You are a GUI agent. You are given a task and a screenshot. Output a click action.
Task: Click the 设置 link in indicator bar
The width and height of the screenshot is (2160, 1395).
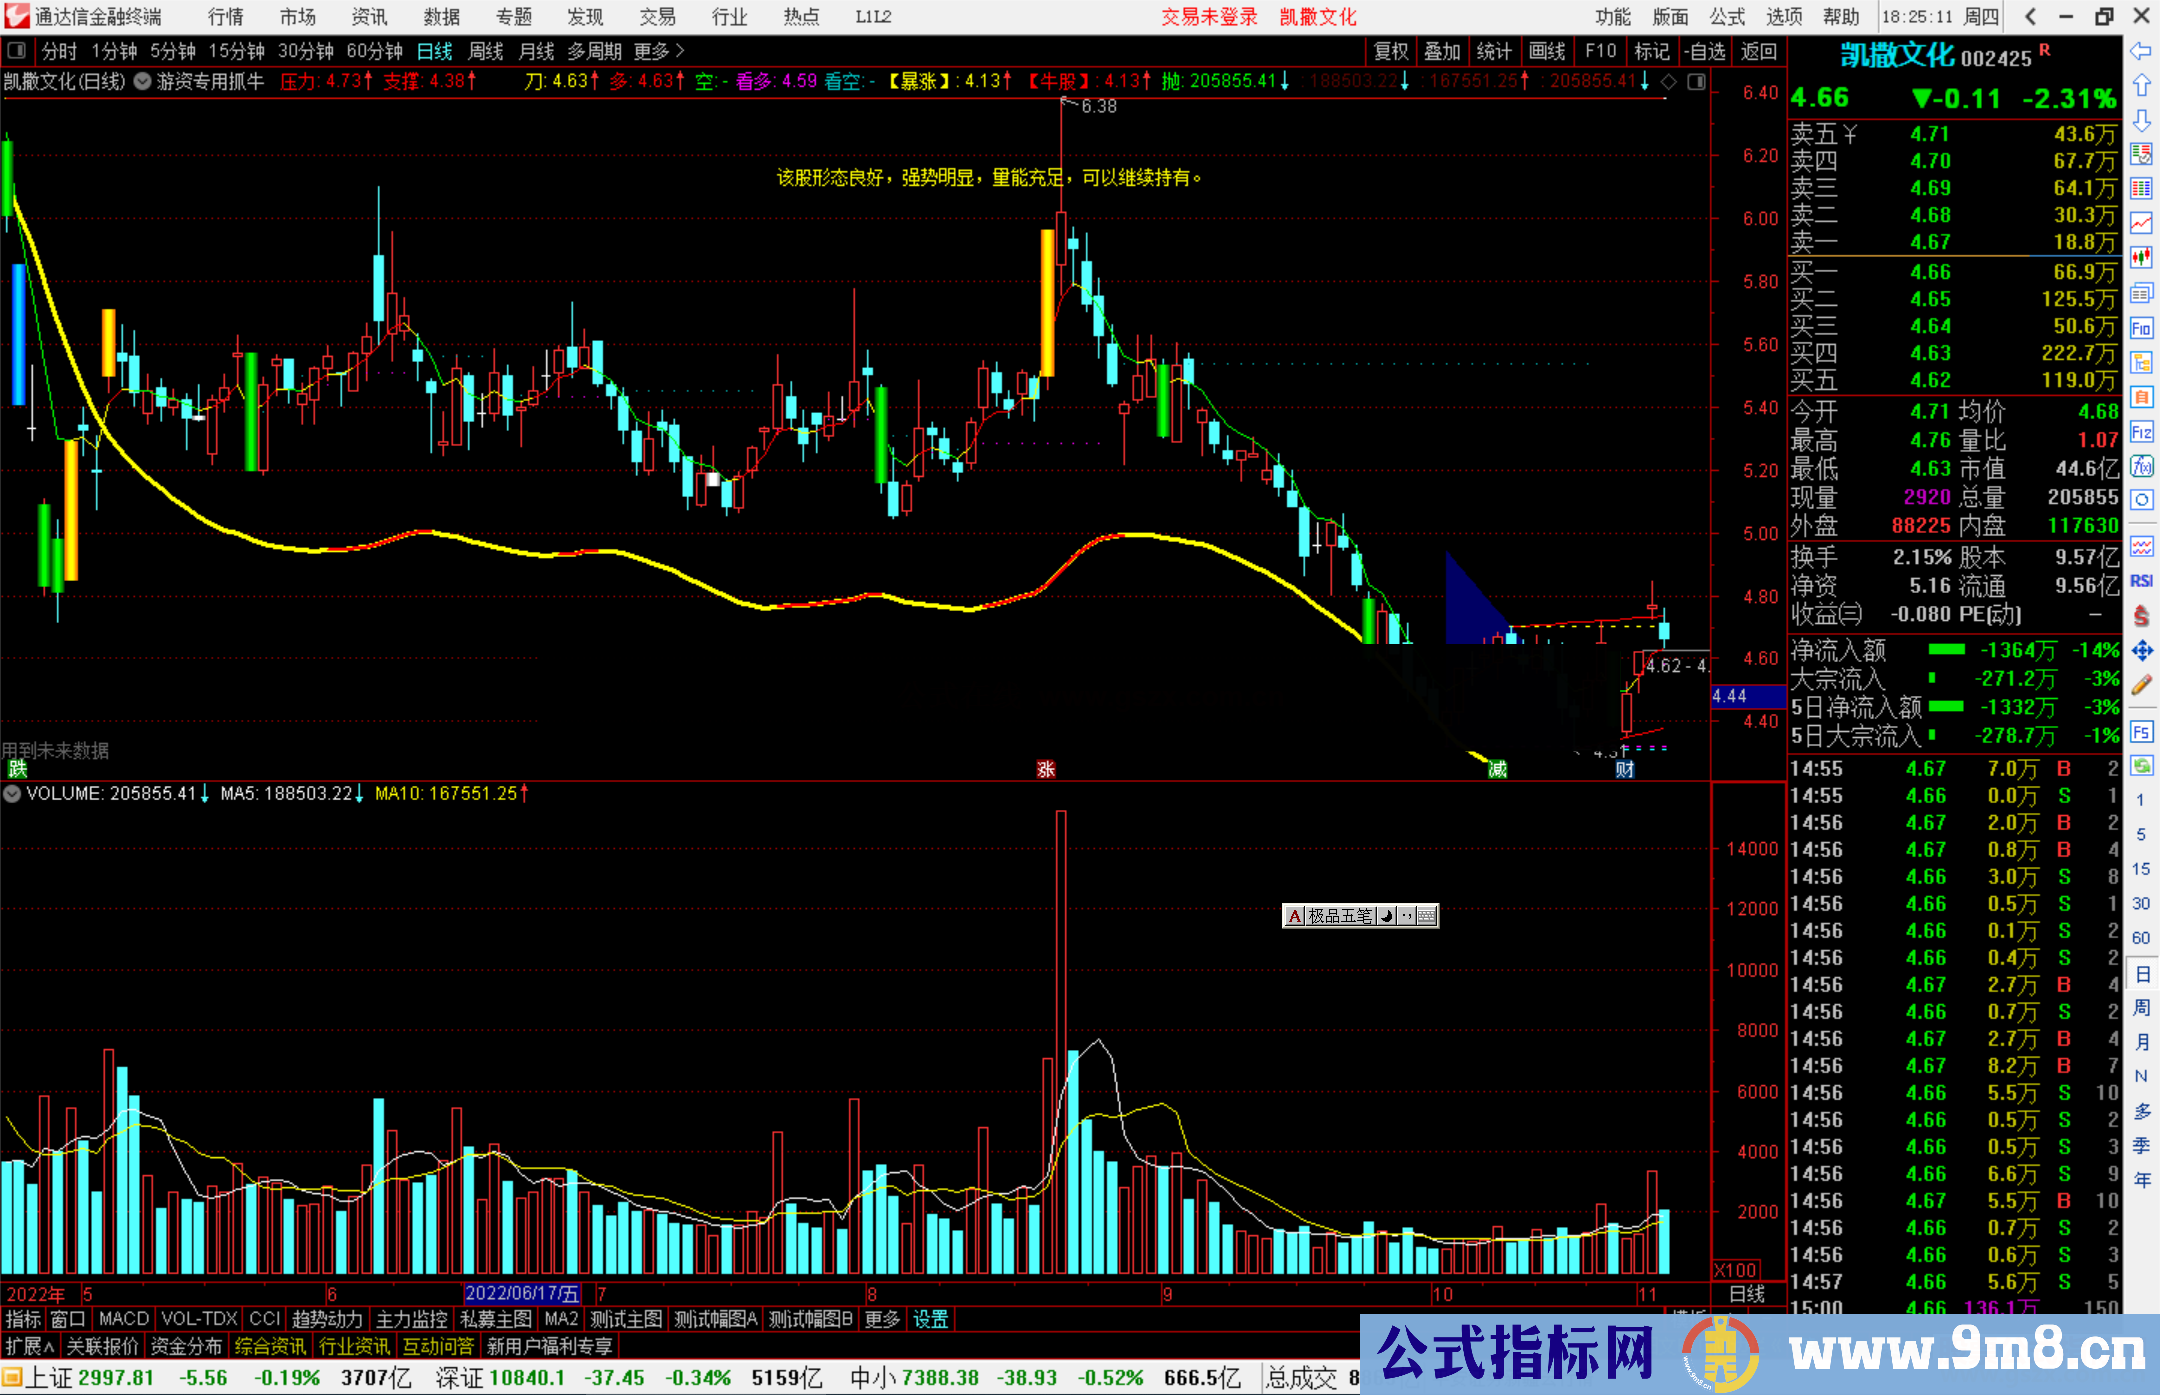[930, 1319]
